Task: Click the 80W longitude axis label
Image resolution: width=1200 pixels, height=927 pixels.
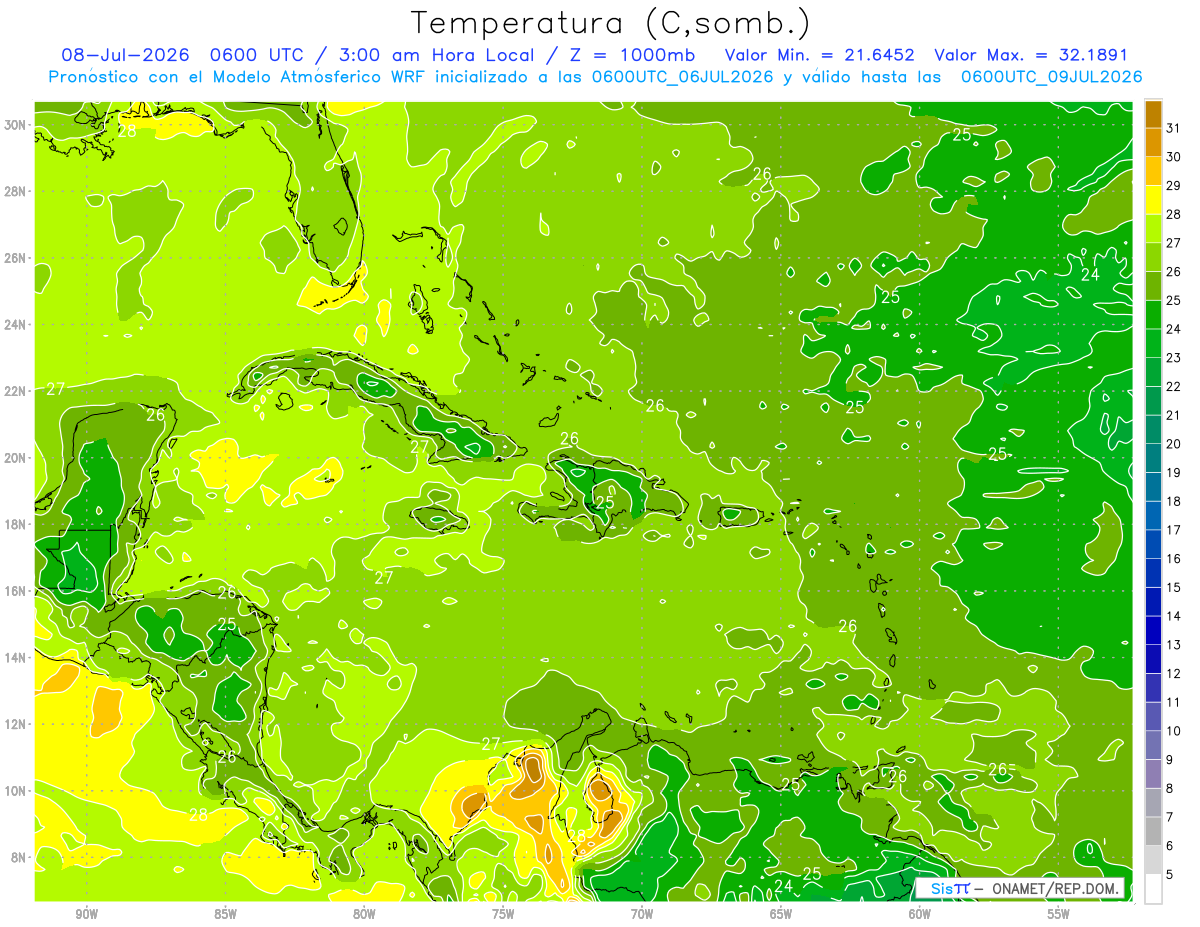Action: 364,914
